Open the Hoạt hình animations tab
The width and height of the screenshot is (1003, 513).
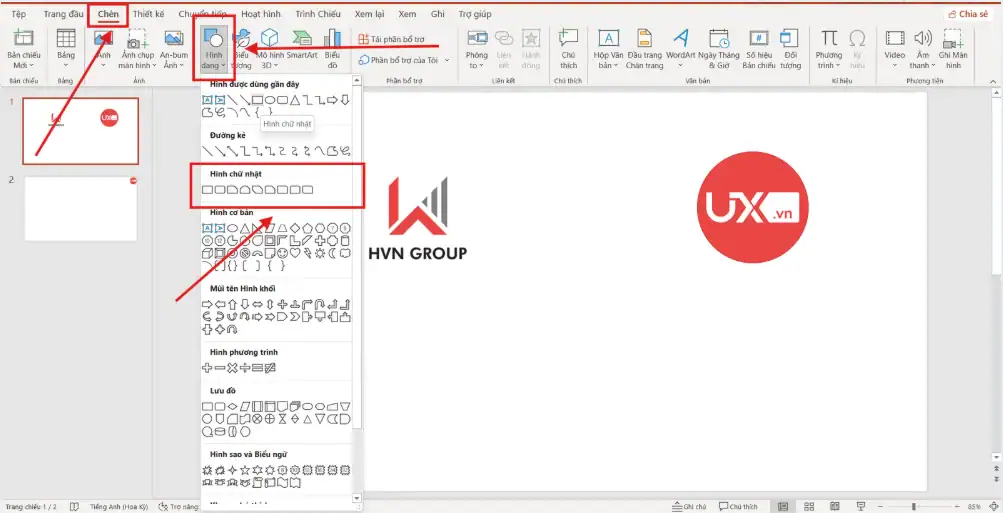260,14
